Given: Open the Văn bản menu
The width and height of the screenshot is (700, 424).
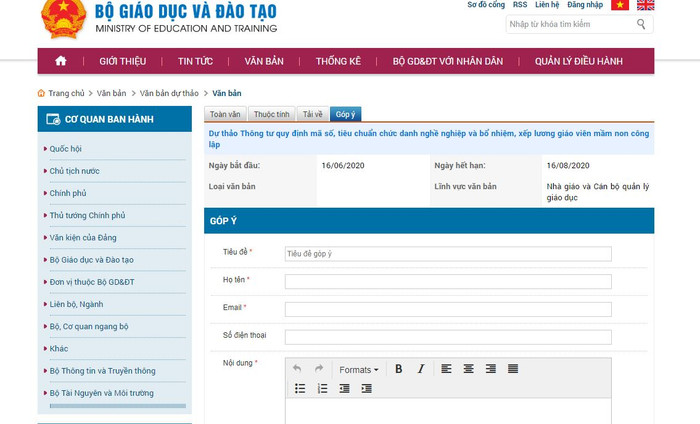Looking at the screenshot, I should pos(264,61).
